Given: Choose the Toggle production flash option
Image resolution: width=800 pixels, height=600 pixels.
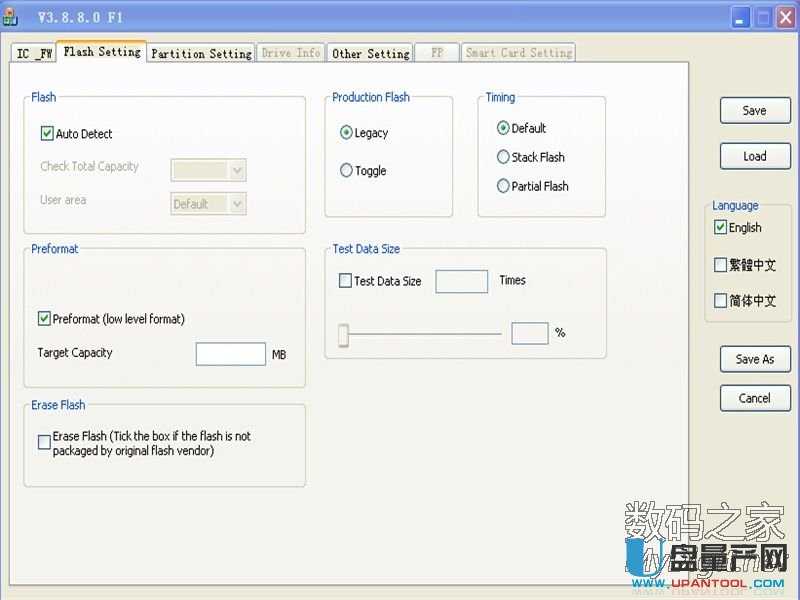Looking at the screenshot, I should 346,171.
